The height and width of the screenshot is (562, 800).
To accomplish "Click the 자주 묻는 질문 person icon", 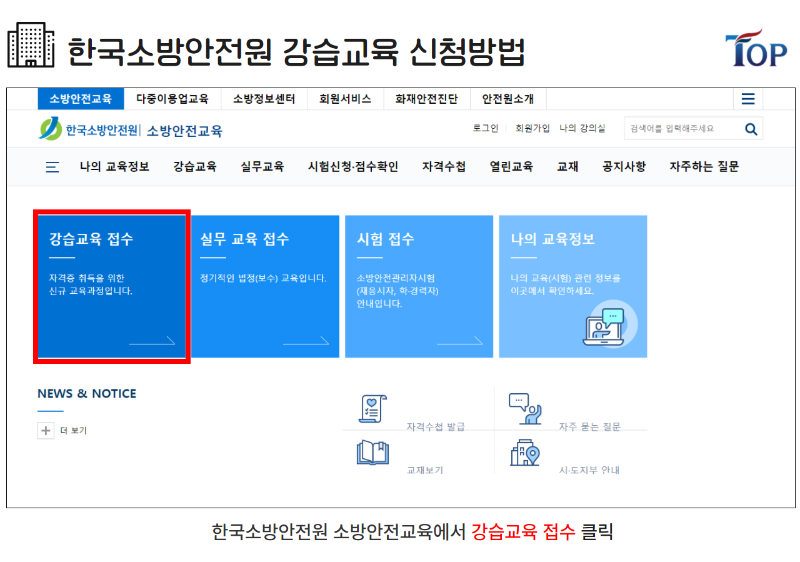I will [x=525, y=409].
